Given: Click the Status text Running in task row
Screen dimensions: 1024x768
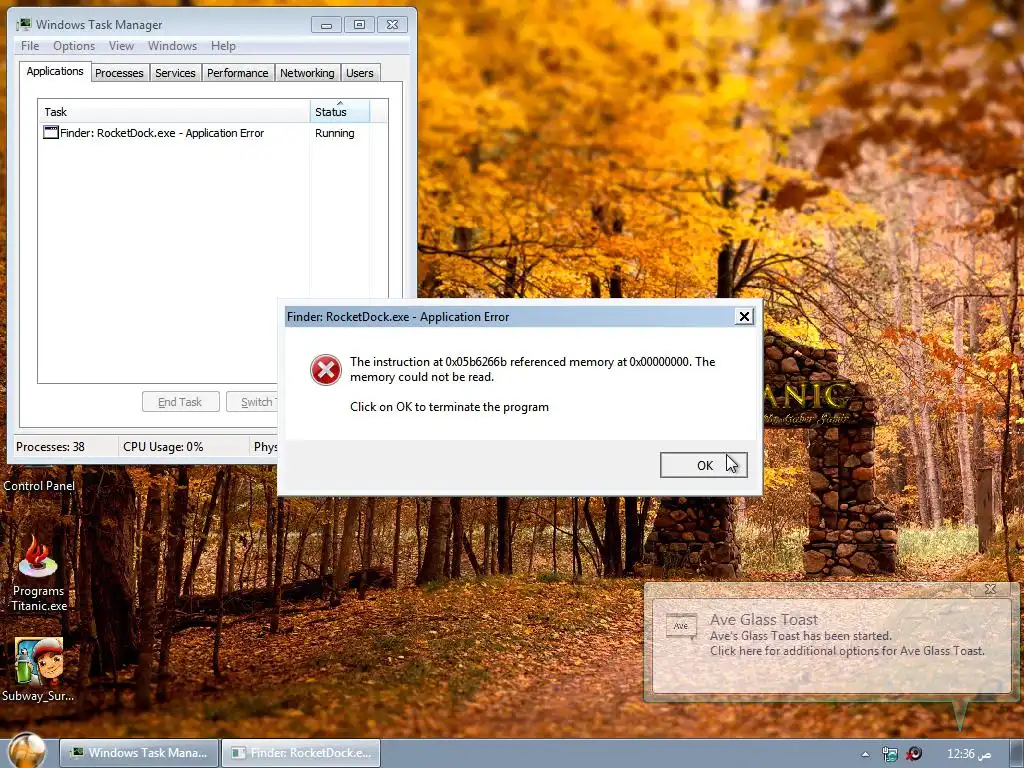Looking at the screenshot, I should [334, 133].
